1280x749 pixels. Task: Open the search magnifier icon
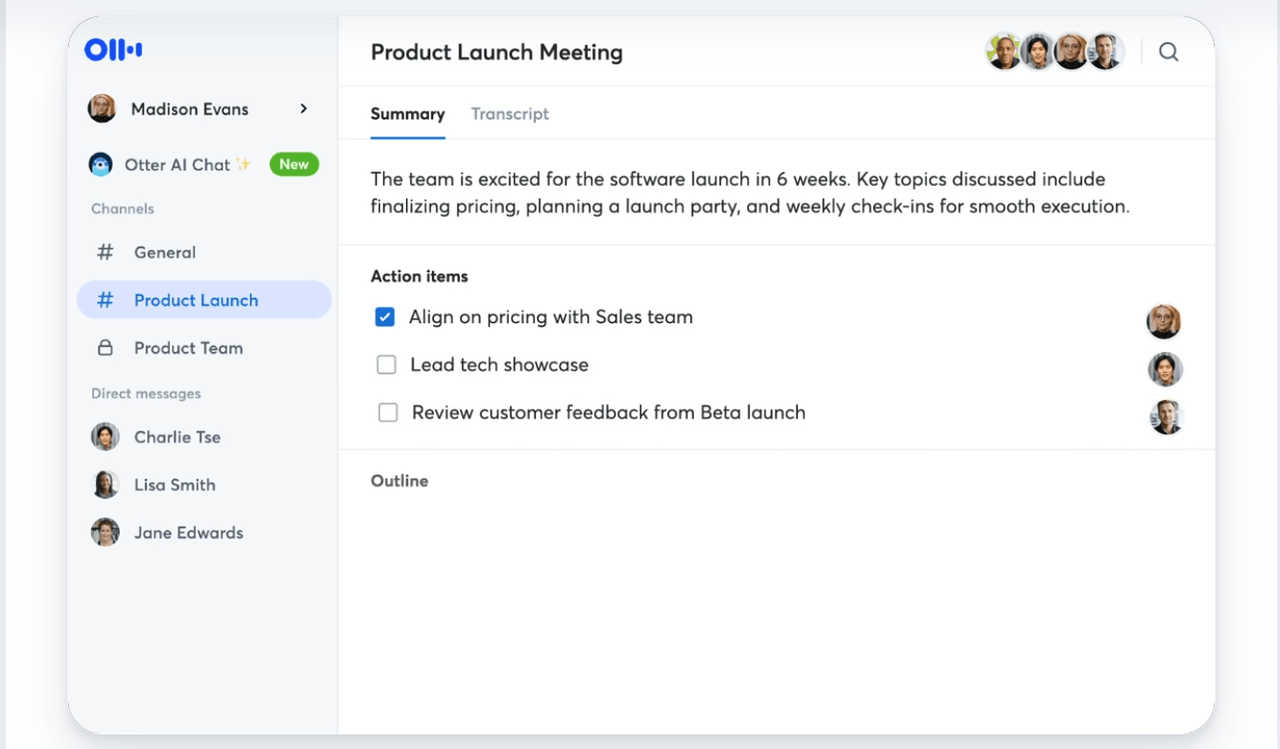(x=1168, y=51)
